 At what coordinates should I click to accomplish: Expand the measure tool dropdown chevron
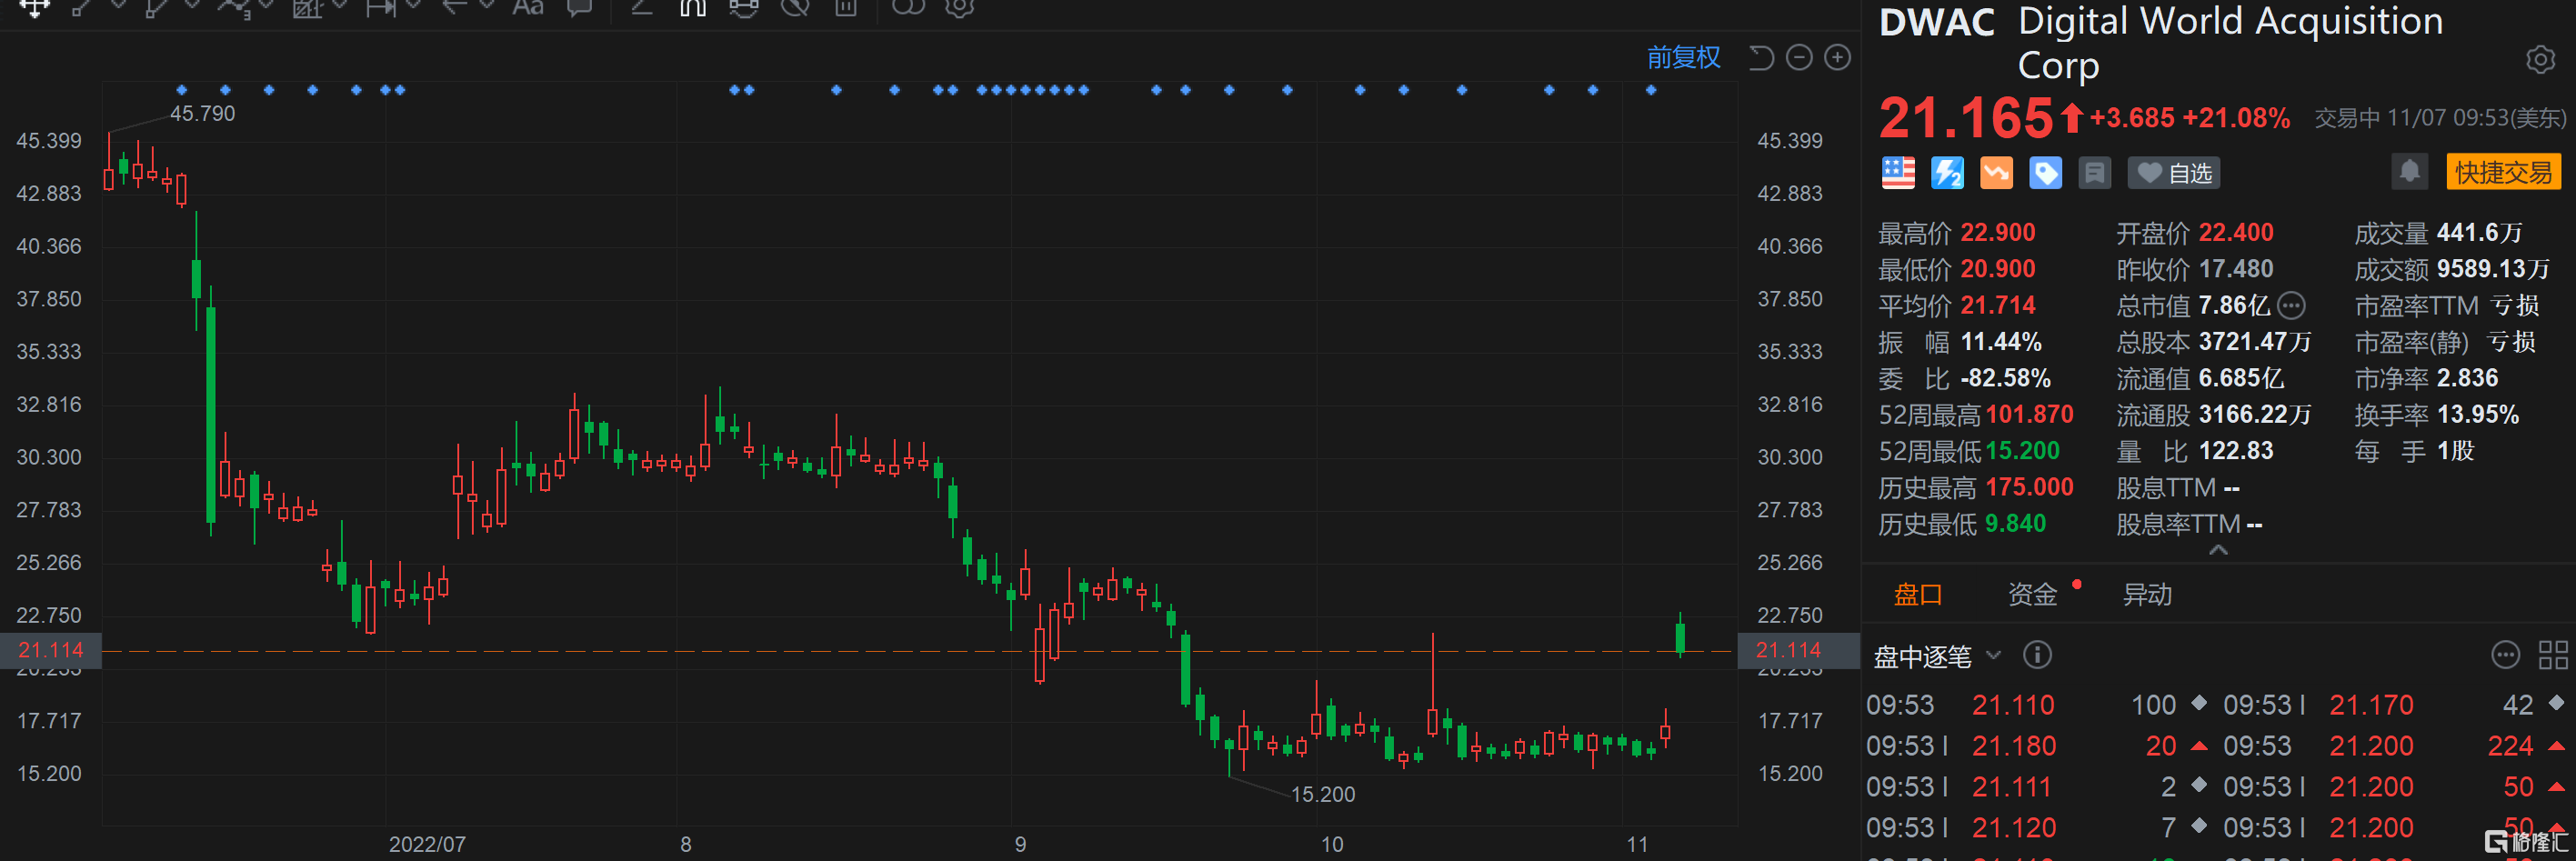click(x=414, y=5)
